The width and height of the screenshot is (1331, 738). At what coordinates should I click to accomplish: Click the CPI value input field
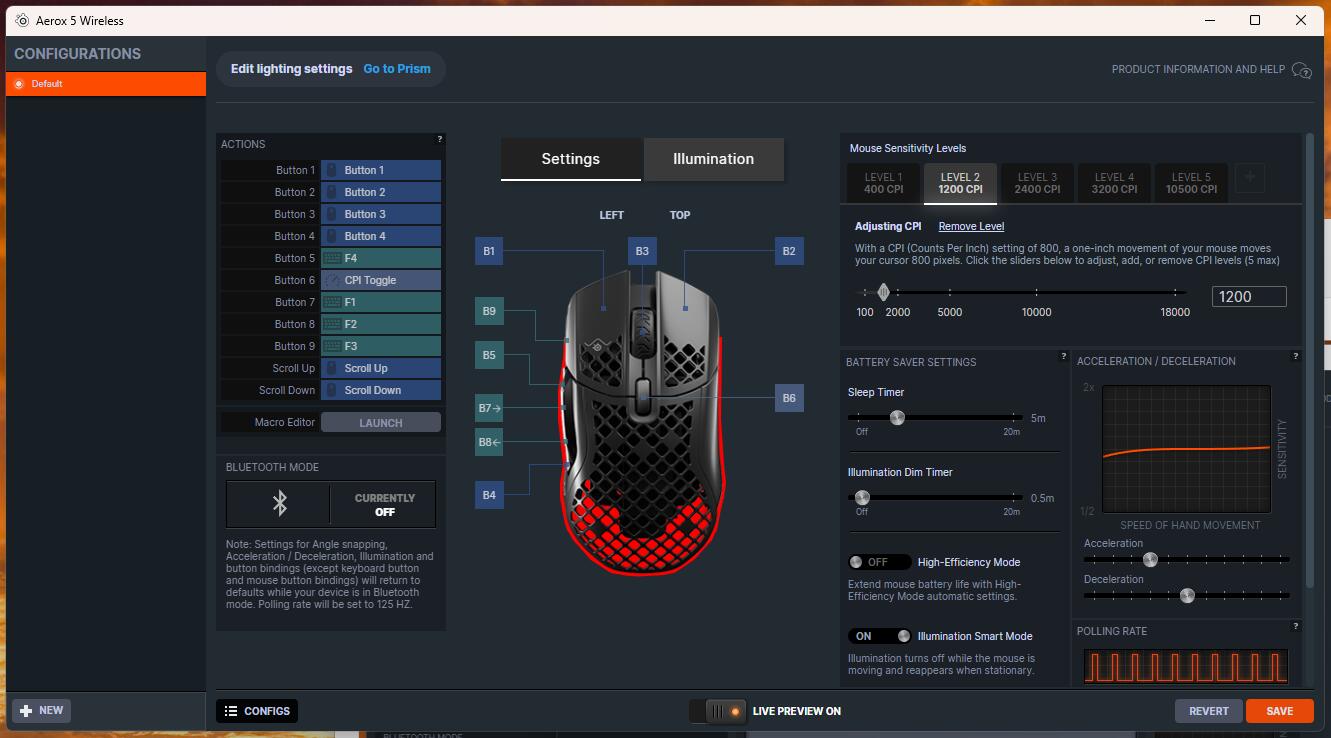point(1248,297)
